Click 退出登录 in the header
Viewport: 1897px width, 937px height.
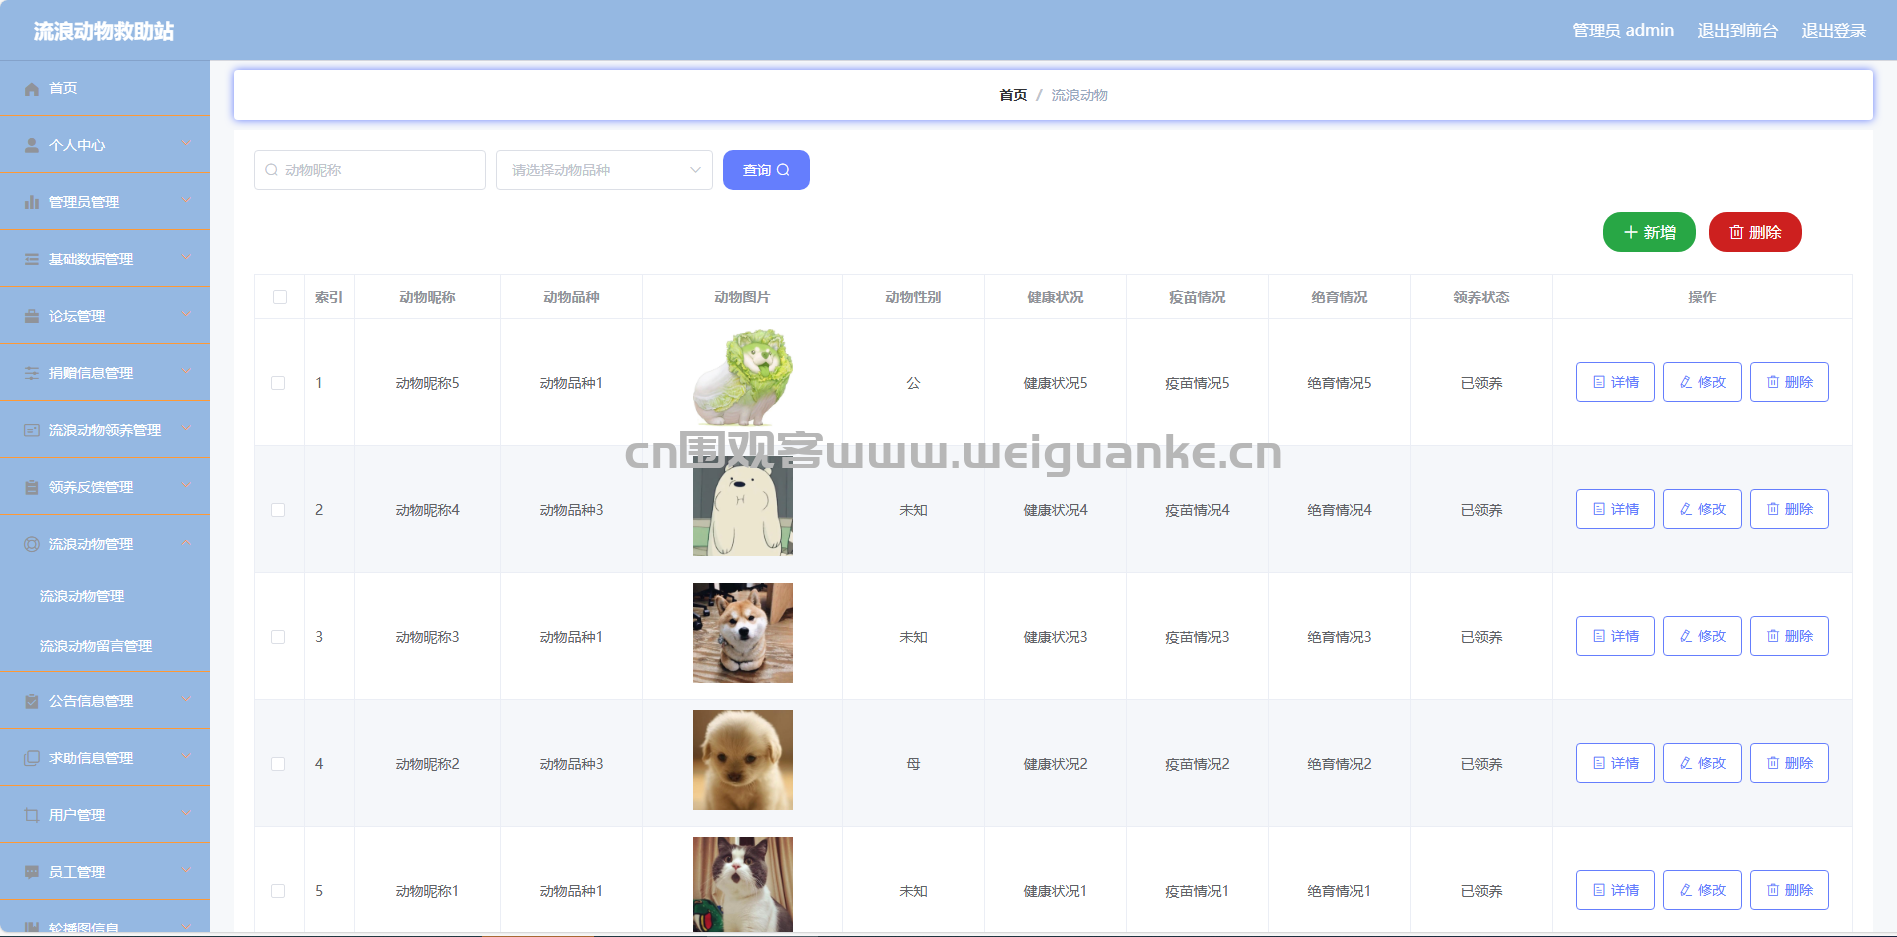(x=1833, y=31)
